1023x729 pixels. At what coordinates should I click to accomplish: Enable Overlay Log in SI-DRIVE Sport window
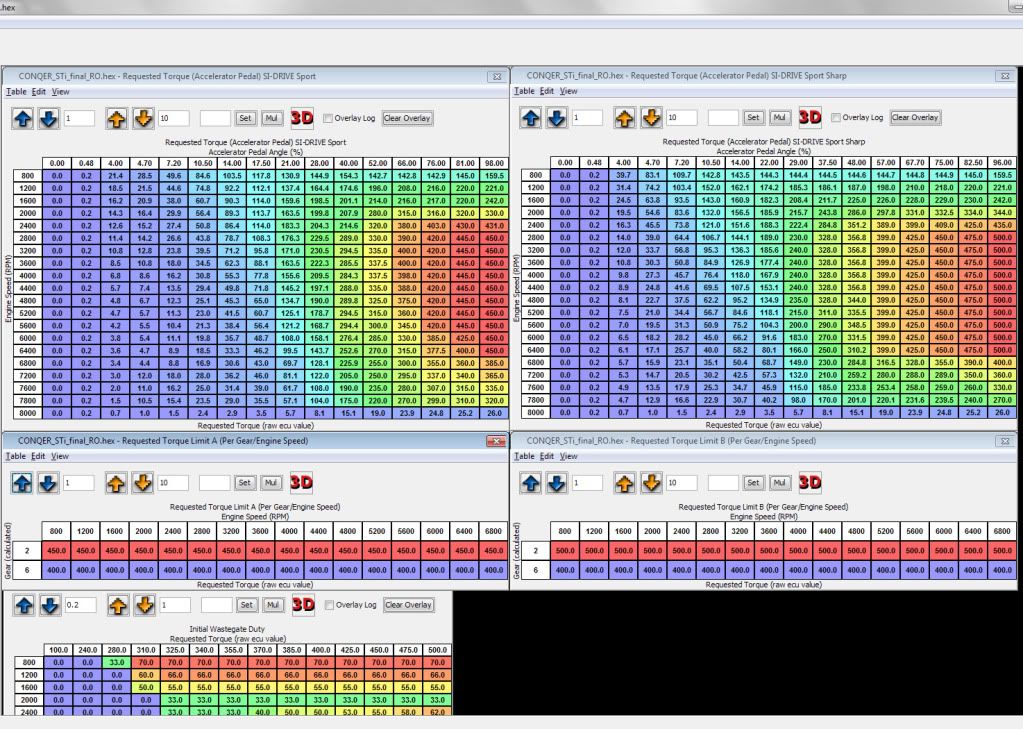pyautogui.click(x=328, y=118)
